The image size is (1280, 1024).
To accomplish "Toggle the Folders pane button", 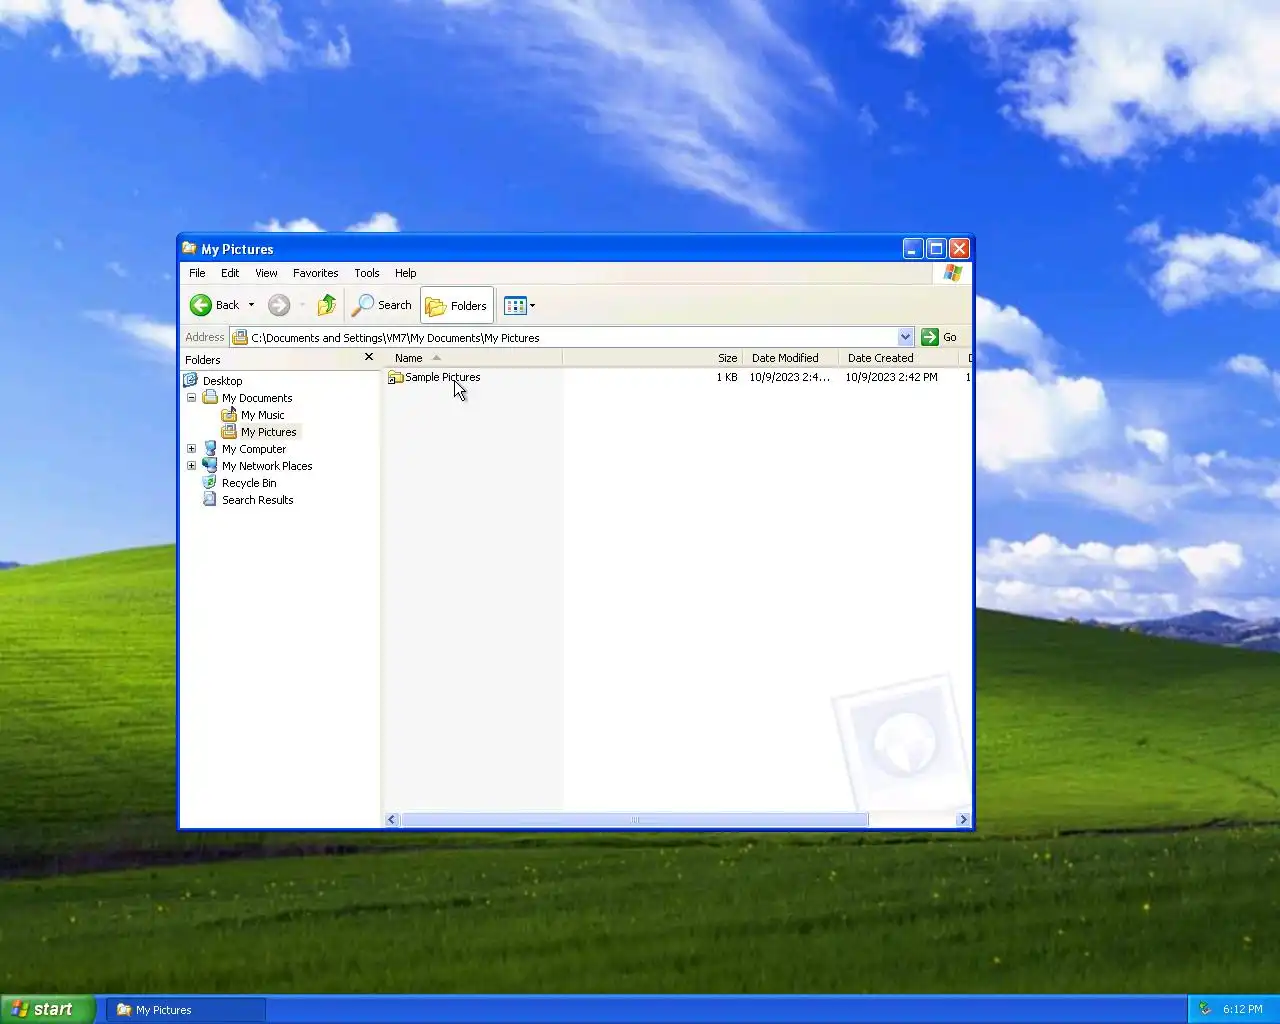I will click(x=457, y=306).
